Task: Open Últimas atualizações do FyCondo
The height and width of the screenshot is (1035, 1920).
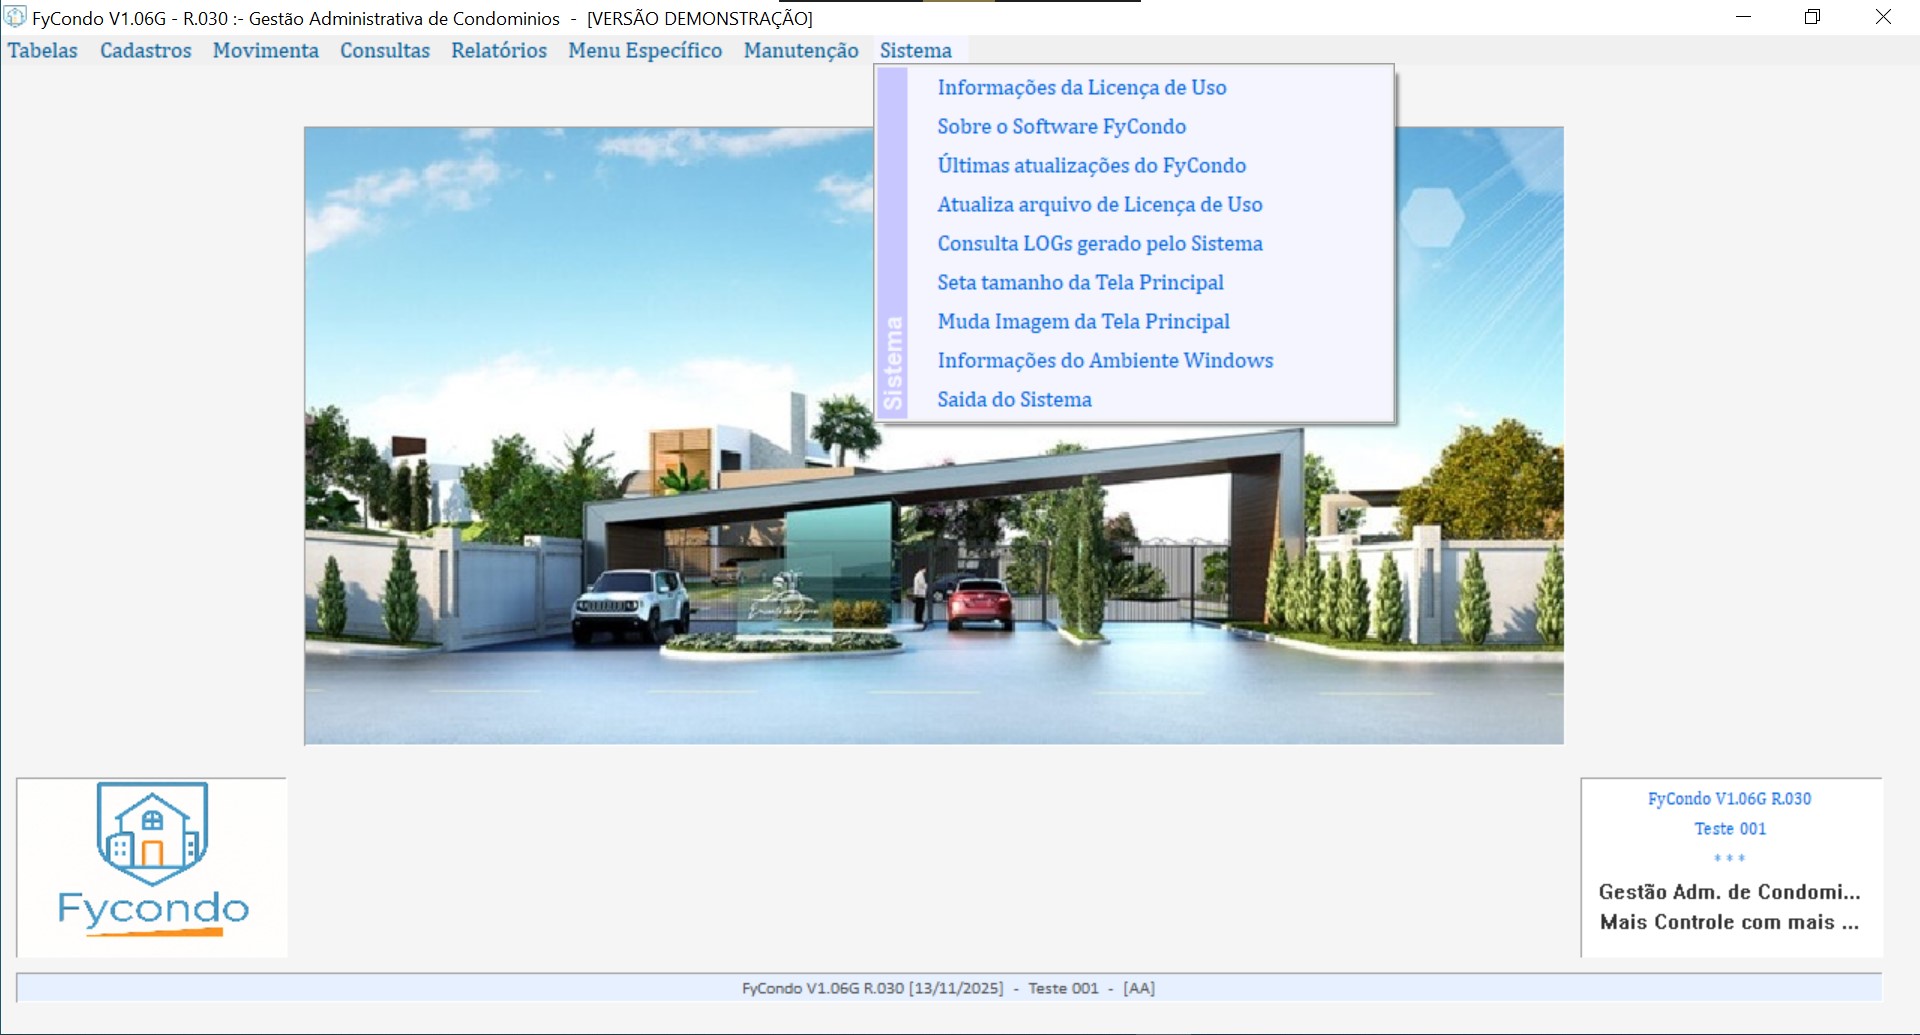Action: [1092, 166]
